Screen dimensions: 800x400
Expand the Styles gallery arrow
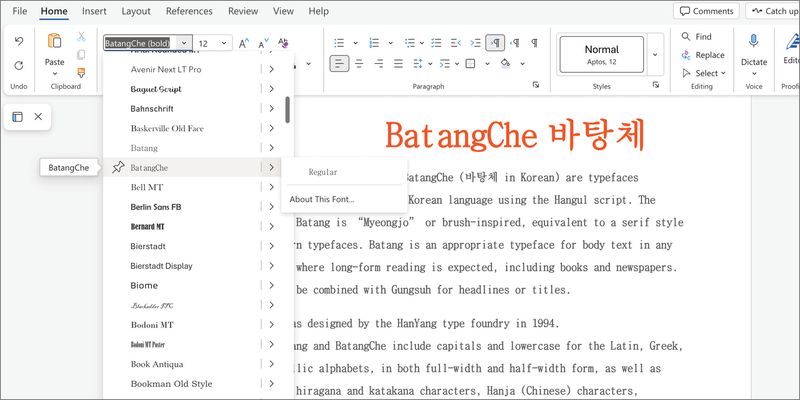point(655,55)
